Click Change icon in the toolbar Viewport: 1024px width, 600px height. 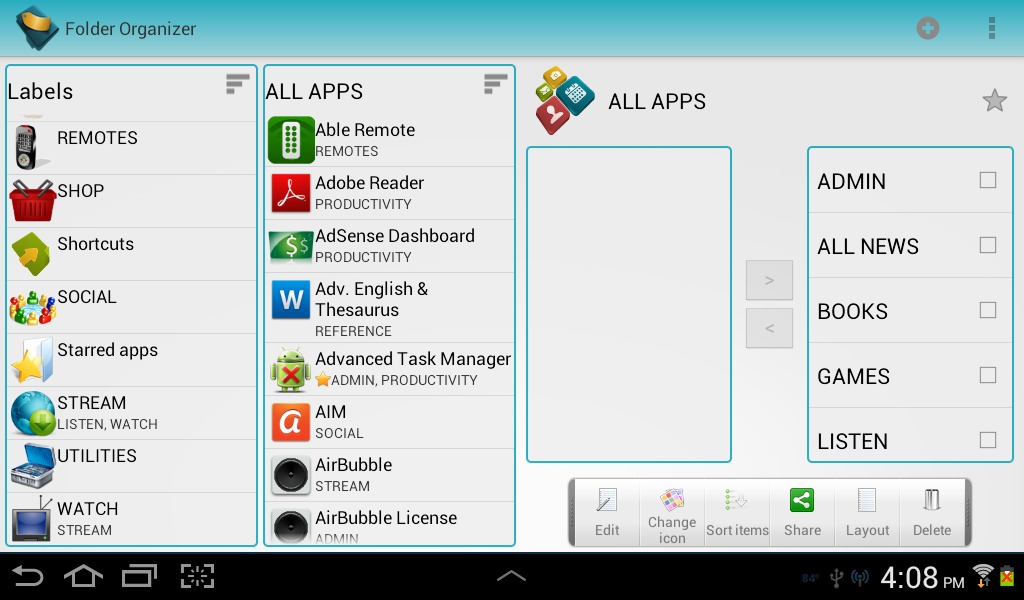pos(672,513)
